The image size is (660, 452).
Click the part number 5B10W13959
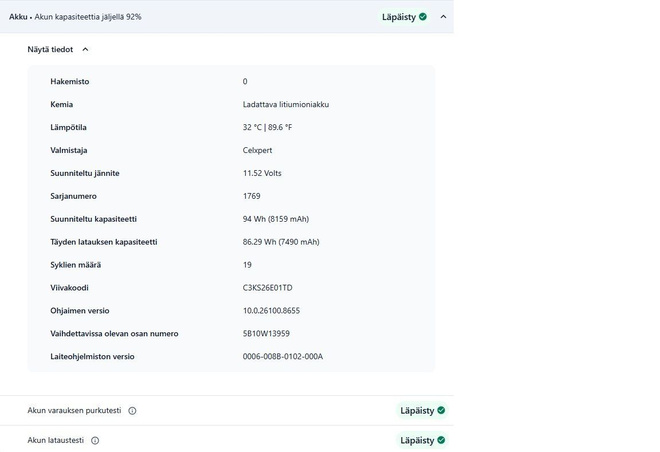(266, 334)
